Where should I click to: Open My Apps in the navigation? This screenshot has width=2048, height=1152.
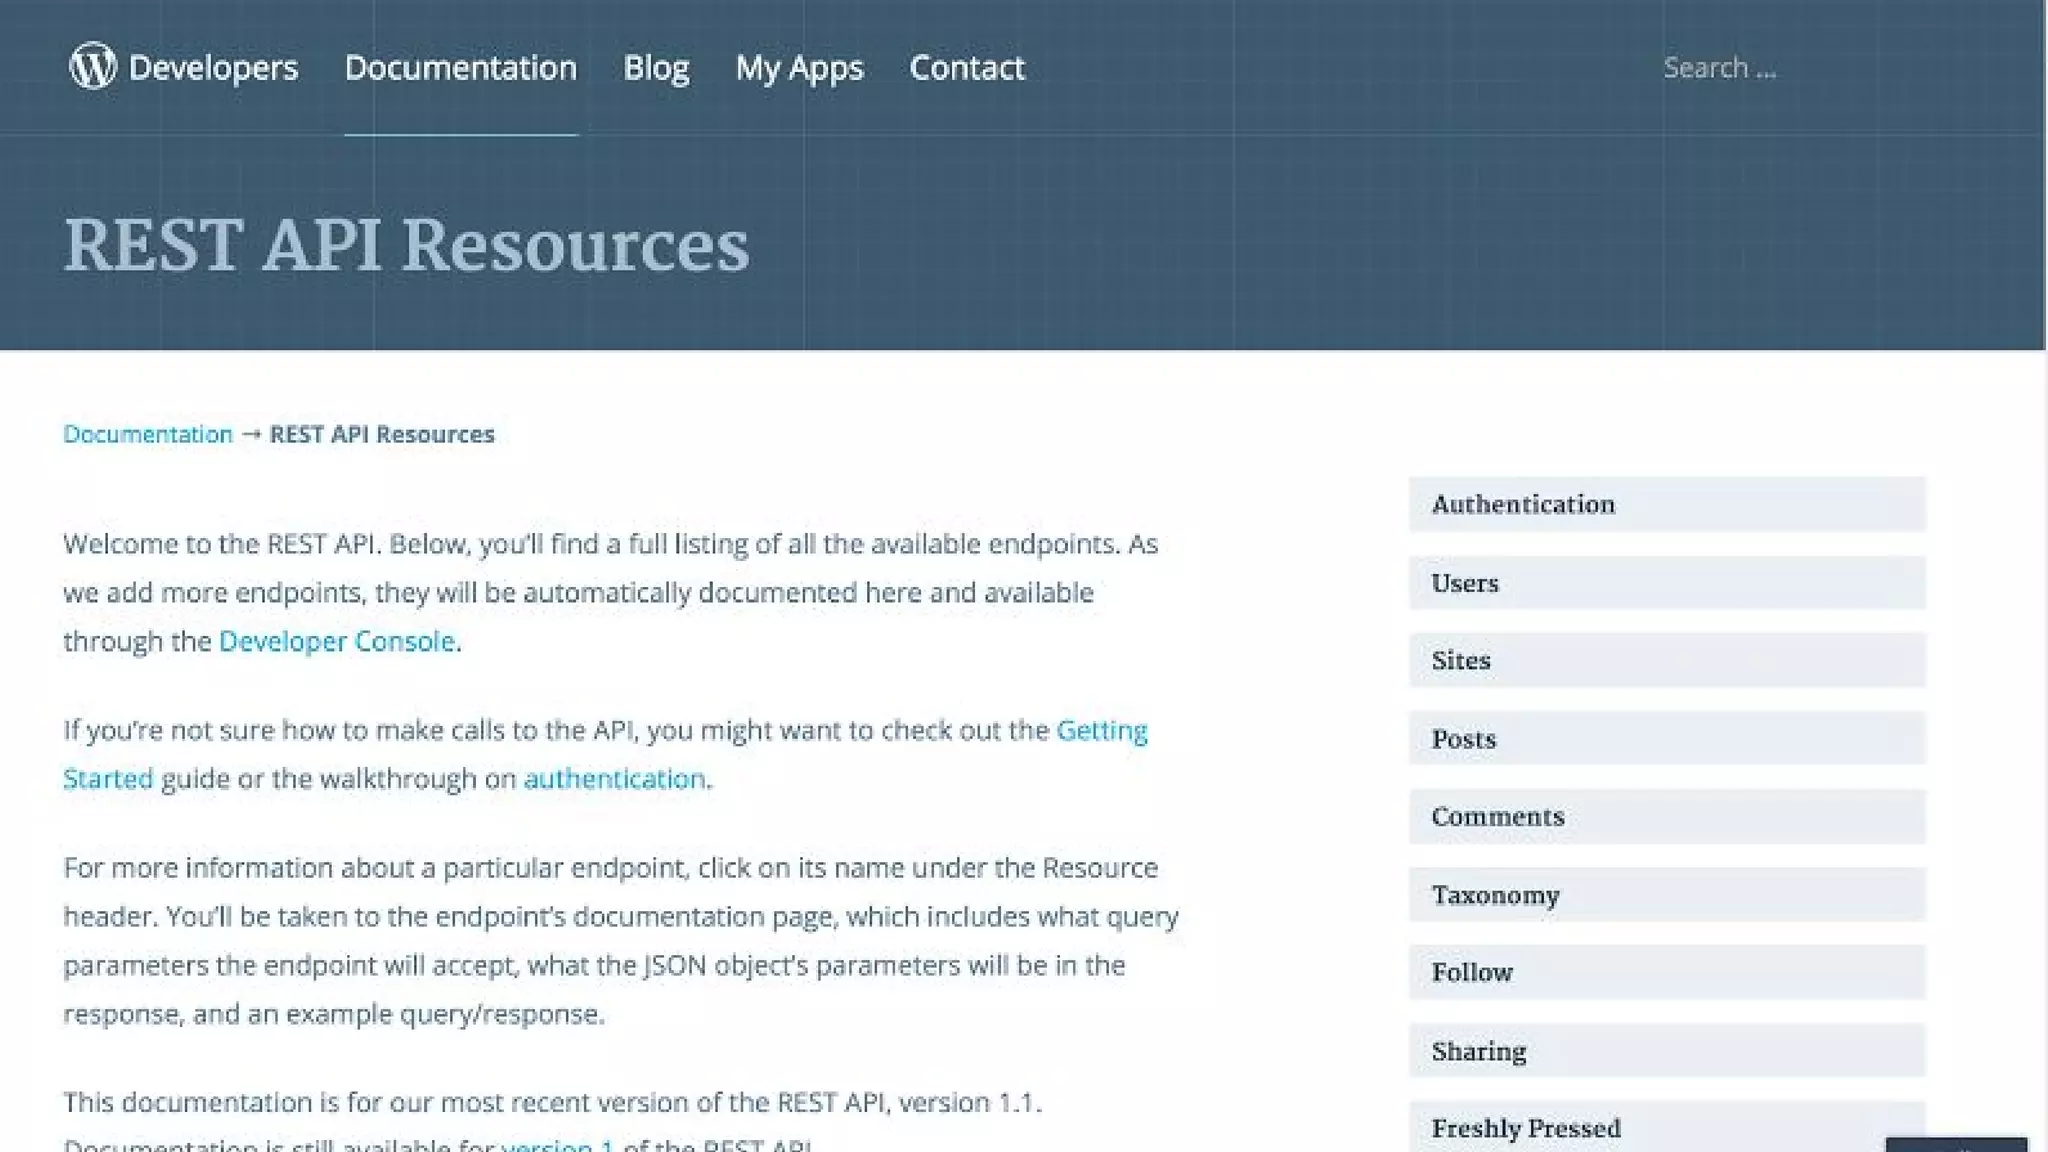point(799,68)
